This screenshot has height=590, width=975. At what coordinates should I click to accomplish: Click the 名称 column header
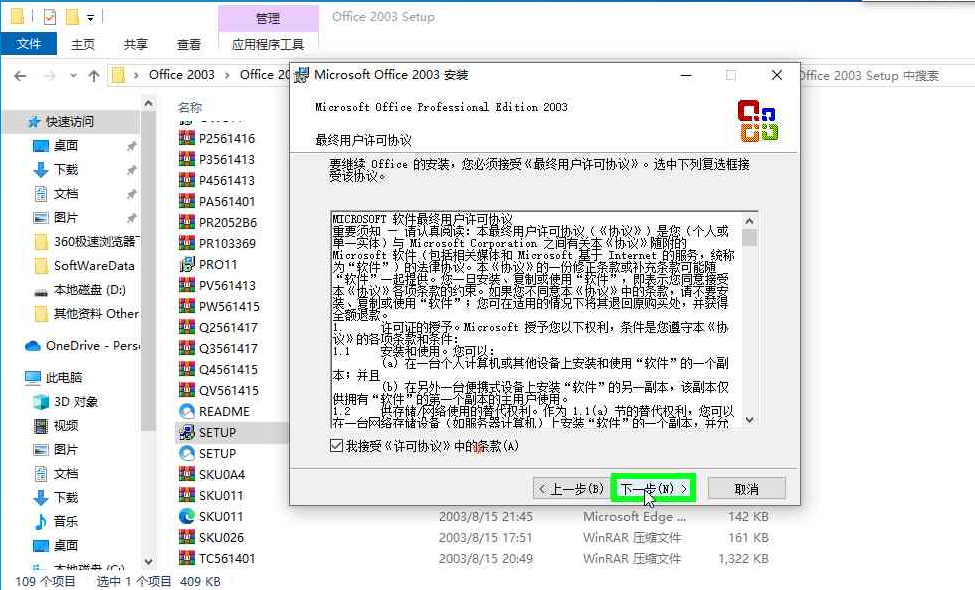[x=190, y=107]
